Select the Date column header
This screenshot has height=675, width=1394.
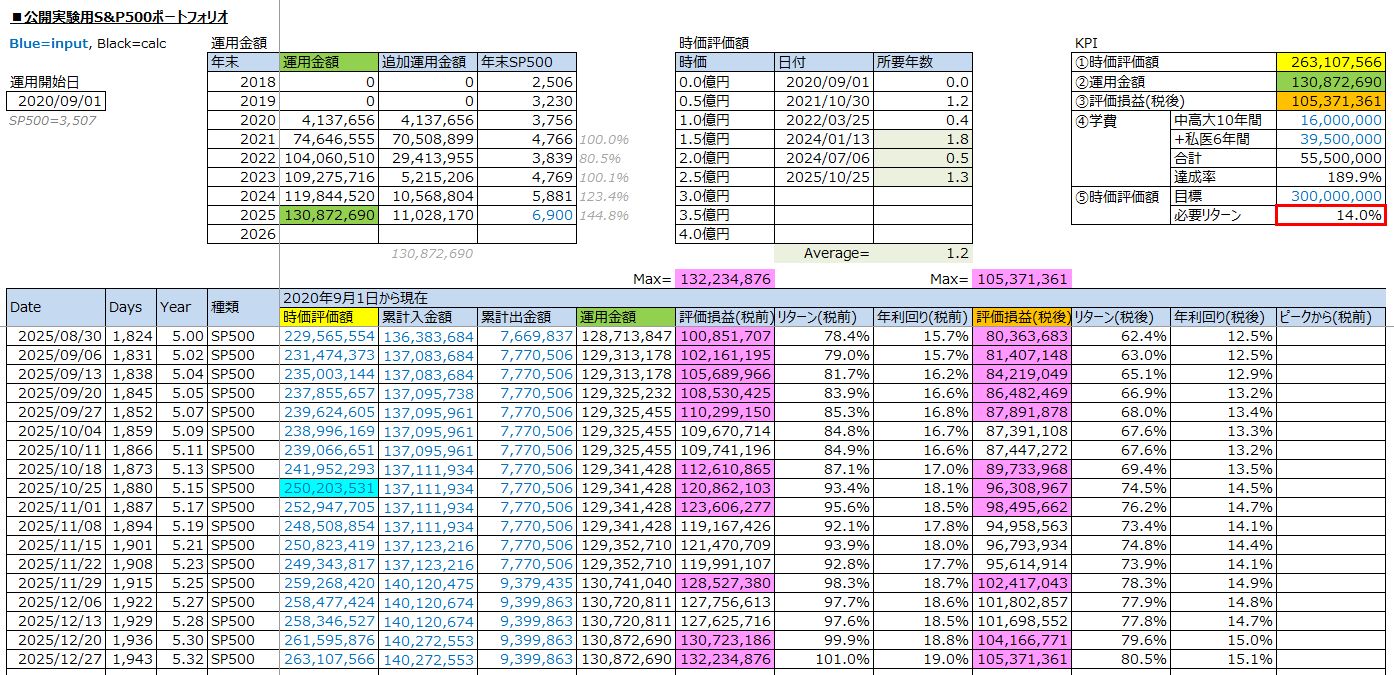coord(56,307)
